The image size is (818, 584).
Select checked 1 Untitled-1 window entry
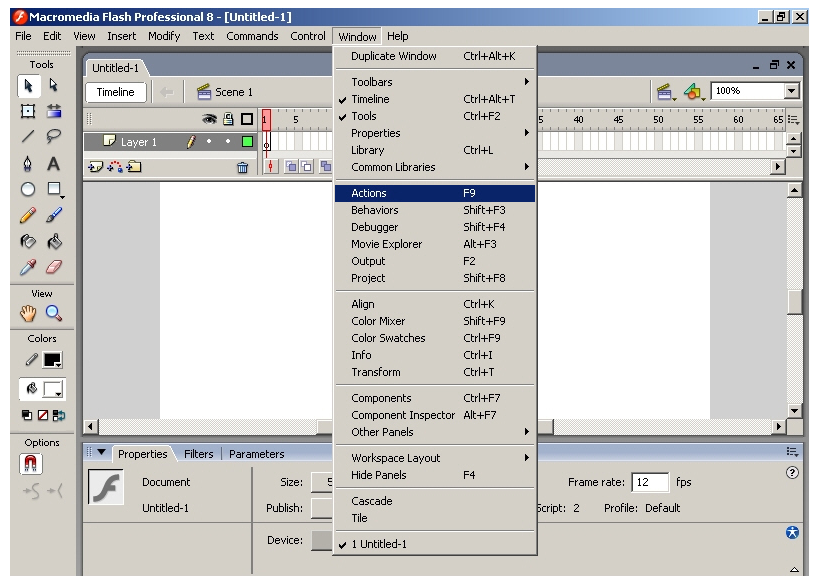coord(435,544)
